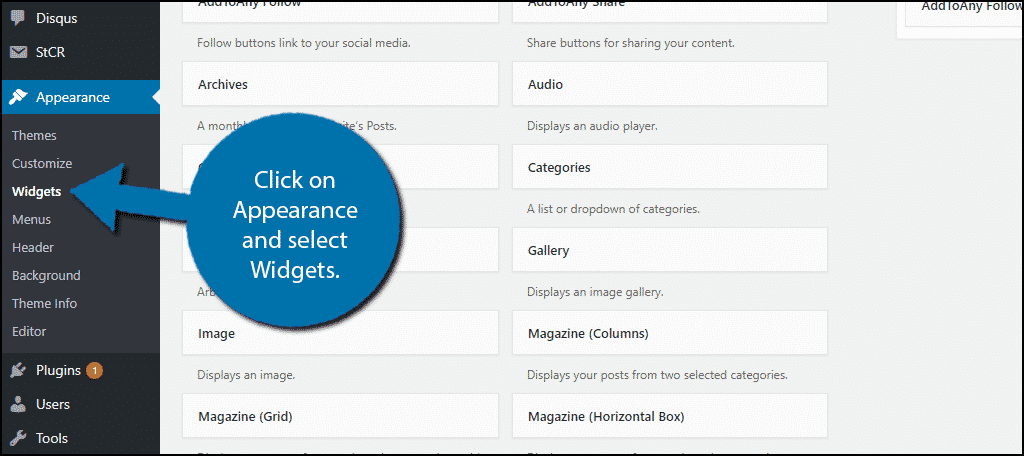Click the Plugins update count badge

[x=95, y=370]
